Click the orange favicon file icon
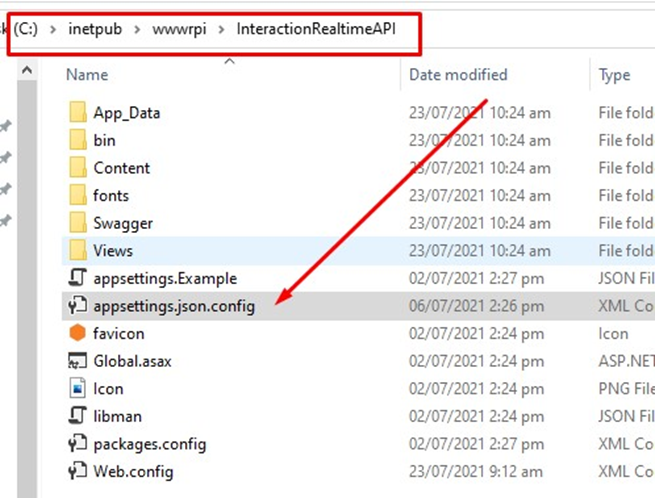655x498 pixels. pyautogui.click(x=78, y=333)
